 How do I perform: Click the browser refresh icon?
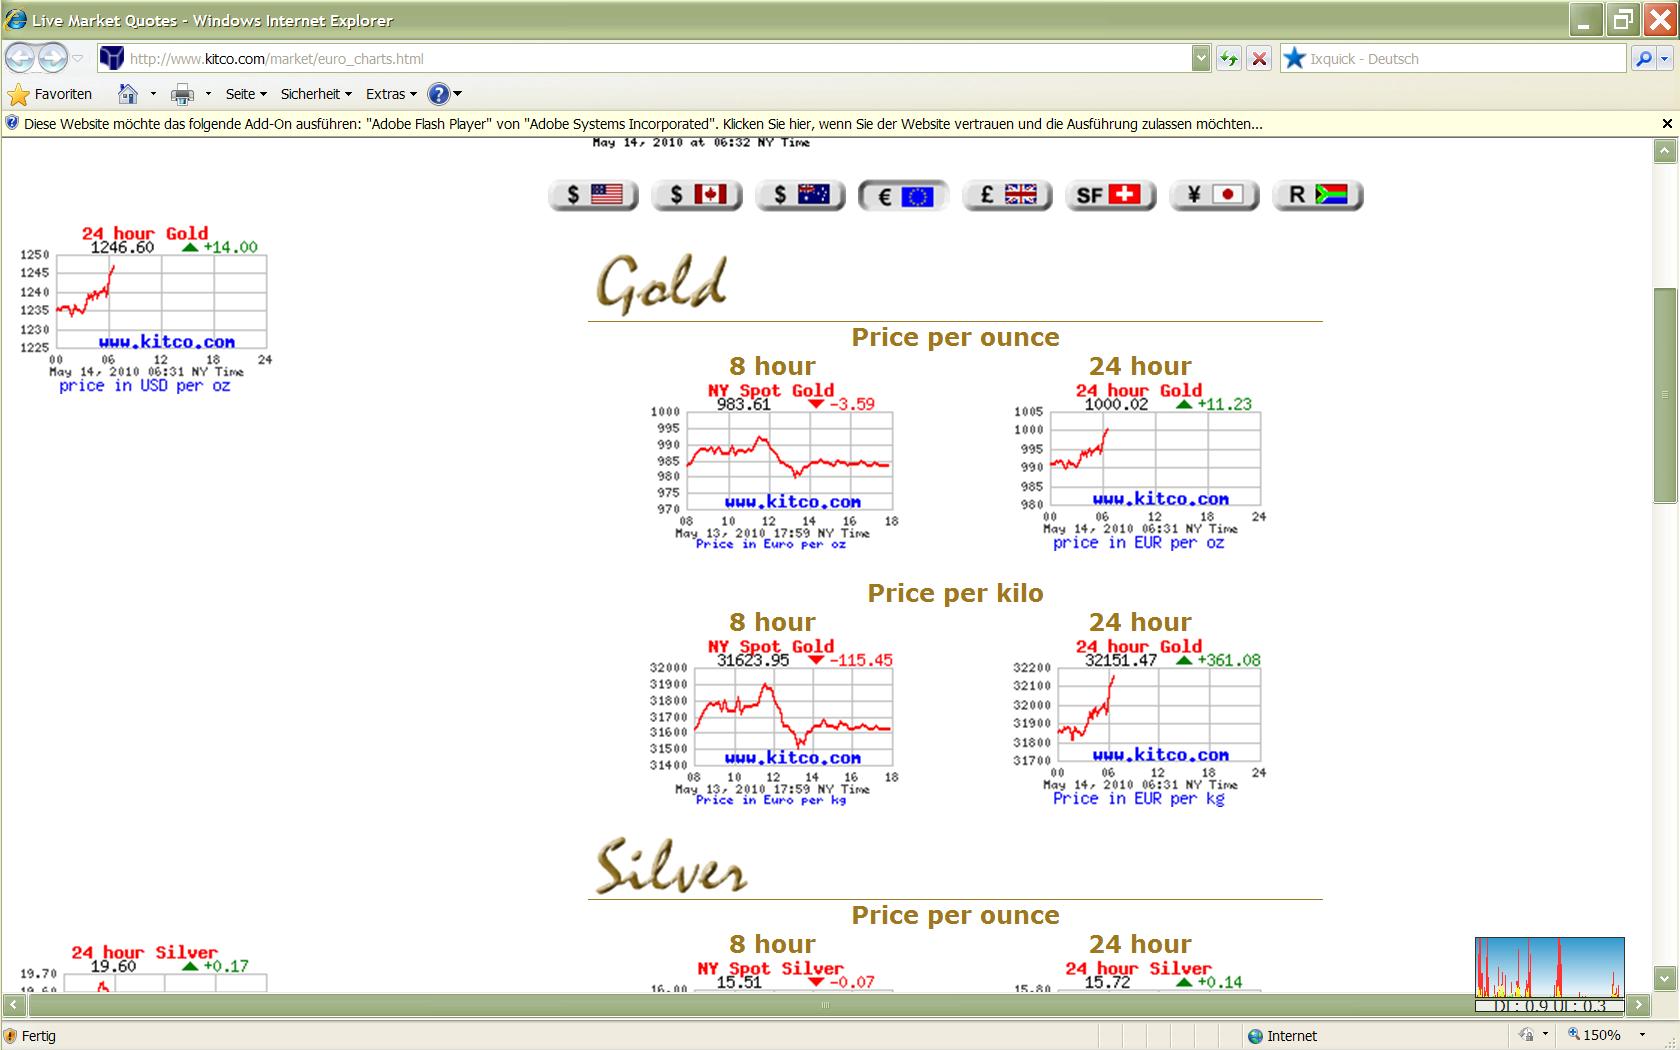(1228, 59)
